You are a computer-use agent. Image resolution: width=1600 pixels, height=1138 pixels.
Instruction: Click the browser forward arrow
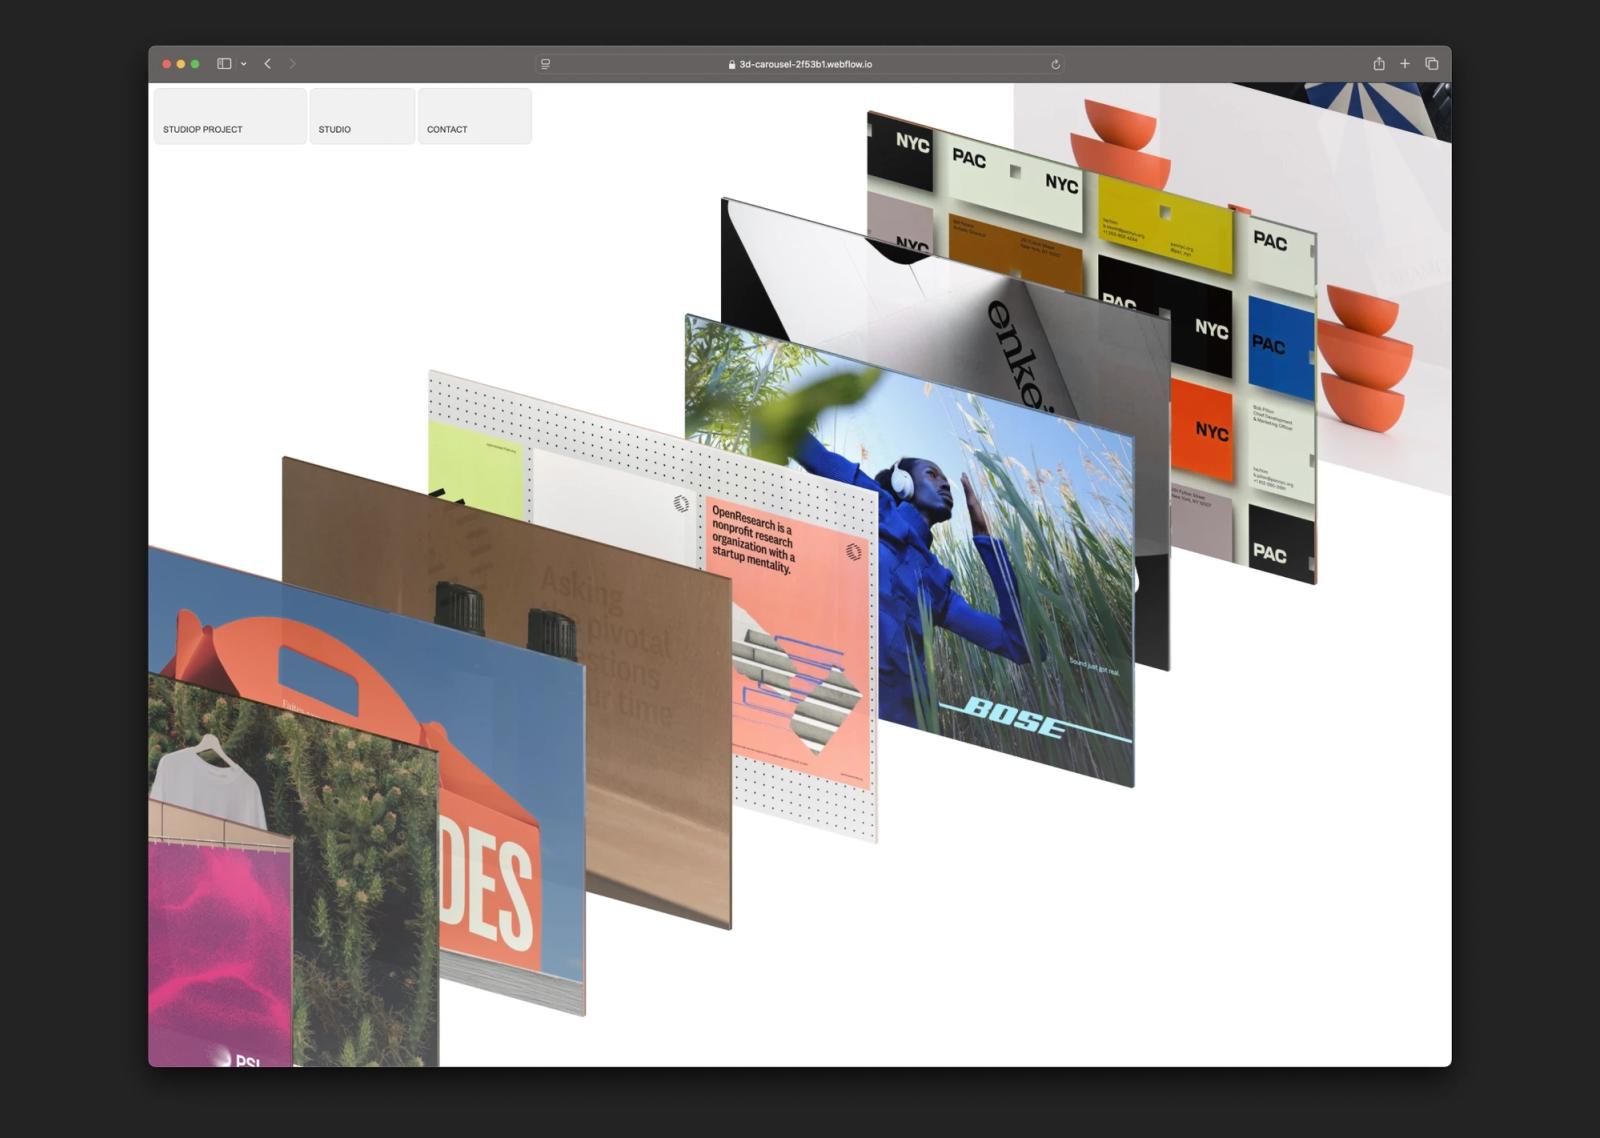click(x=292, y=64)
